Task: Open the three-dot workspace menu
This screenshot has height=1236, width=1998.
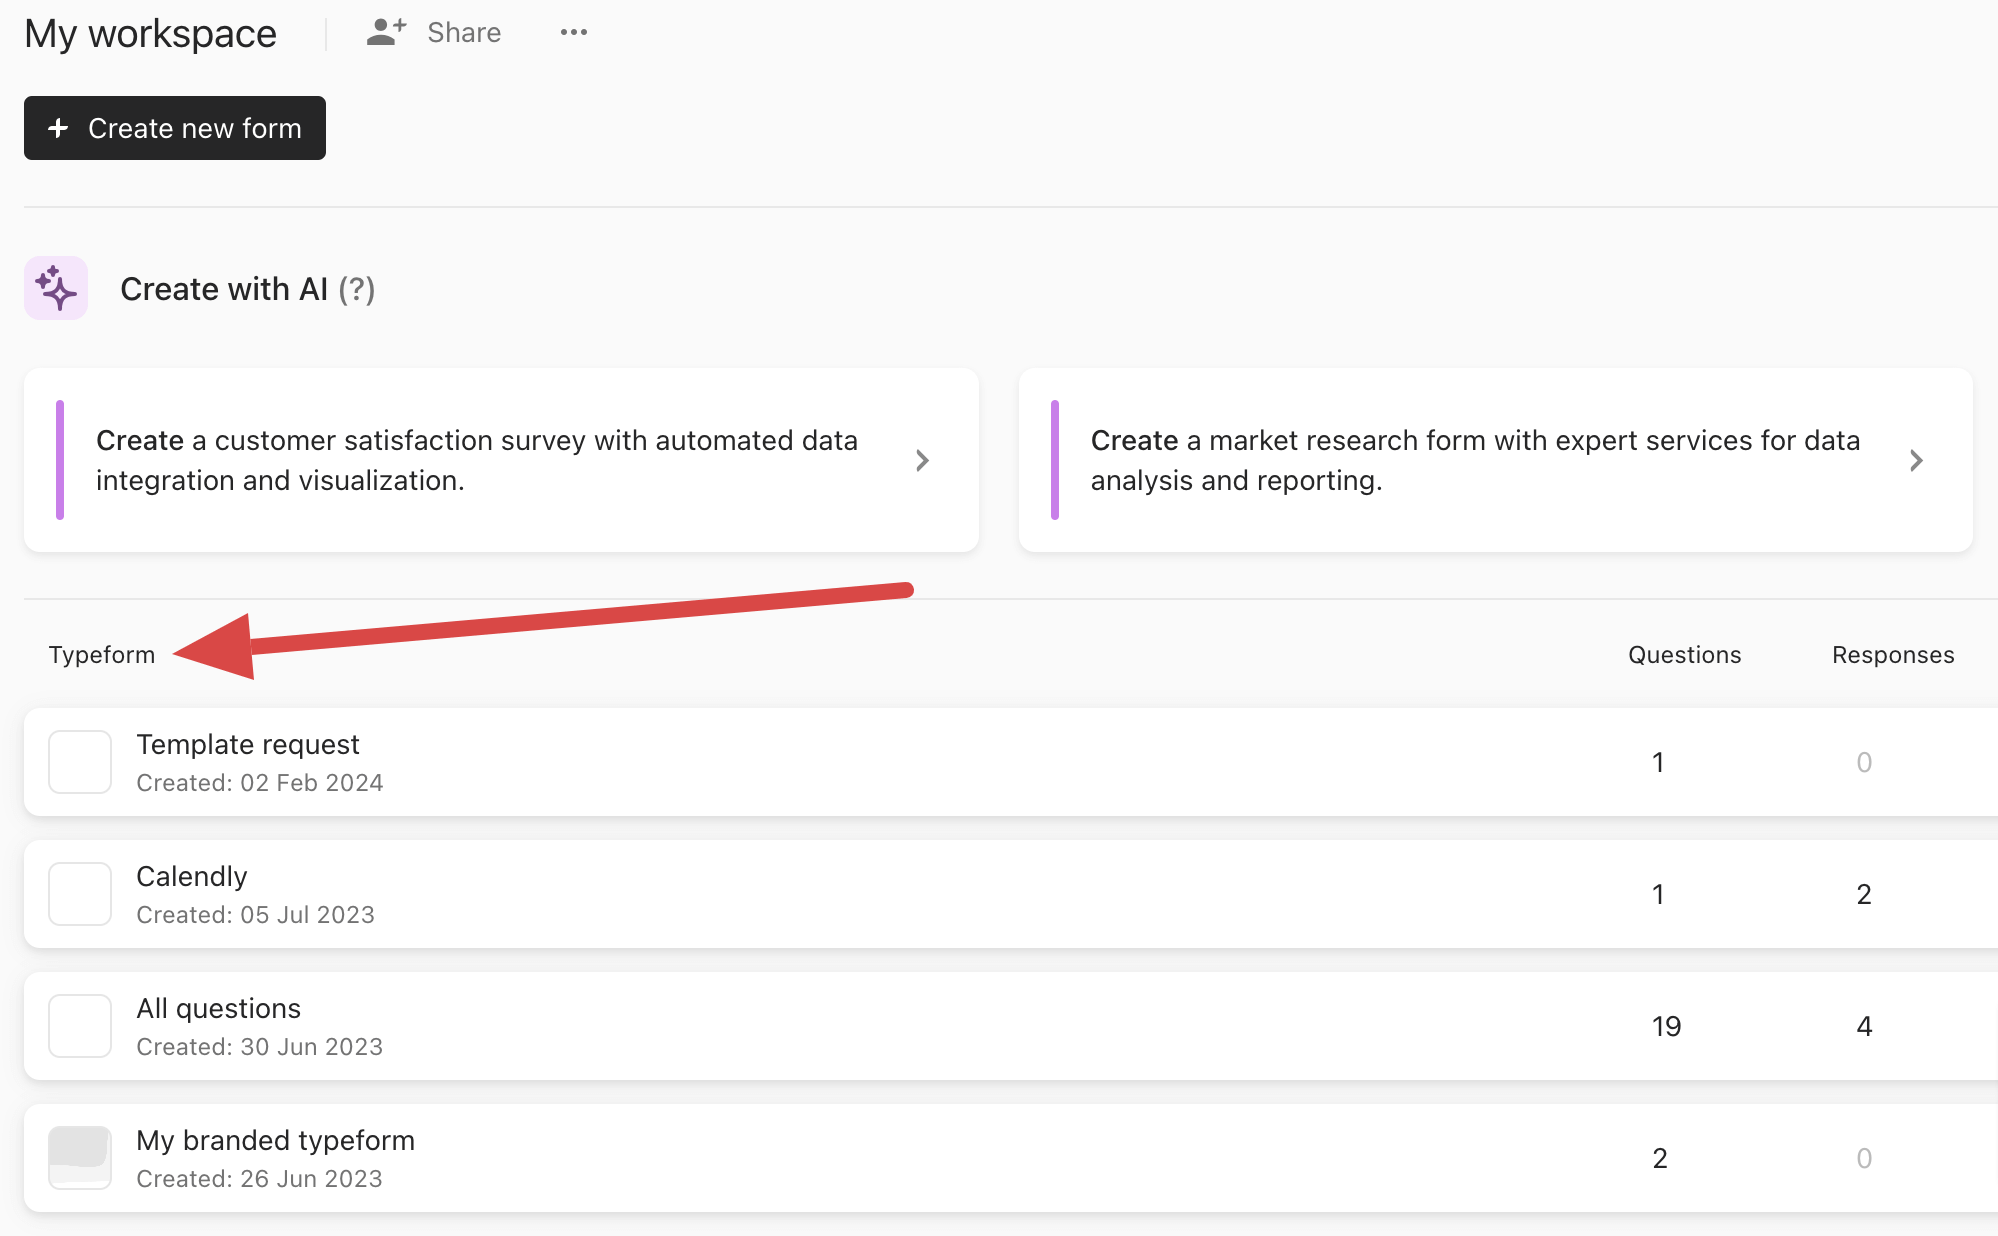Action: [574, 32]
